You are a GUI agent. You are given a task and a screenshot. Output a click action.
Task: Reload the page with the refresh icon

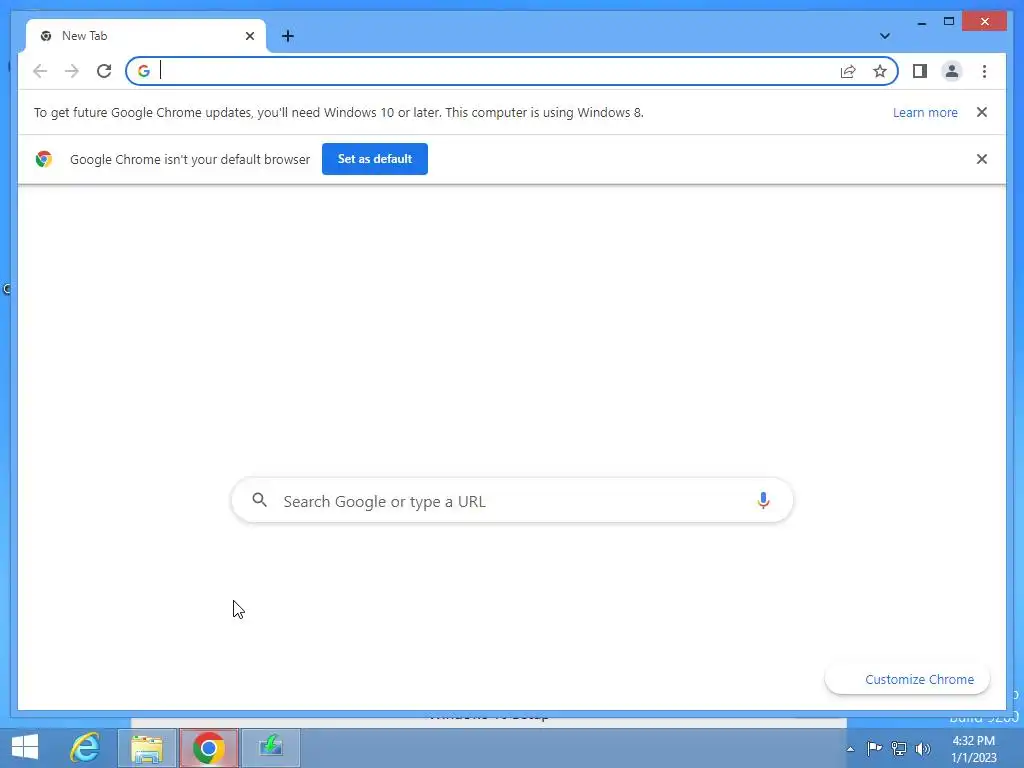point(104,71)
